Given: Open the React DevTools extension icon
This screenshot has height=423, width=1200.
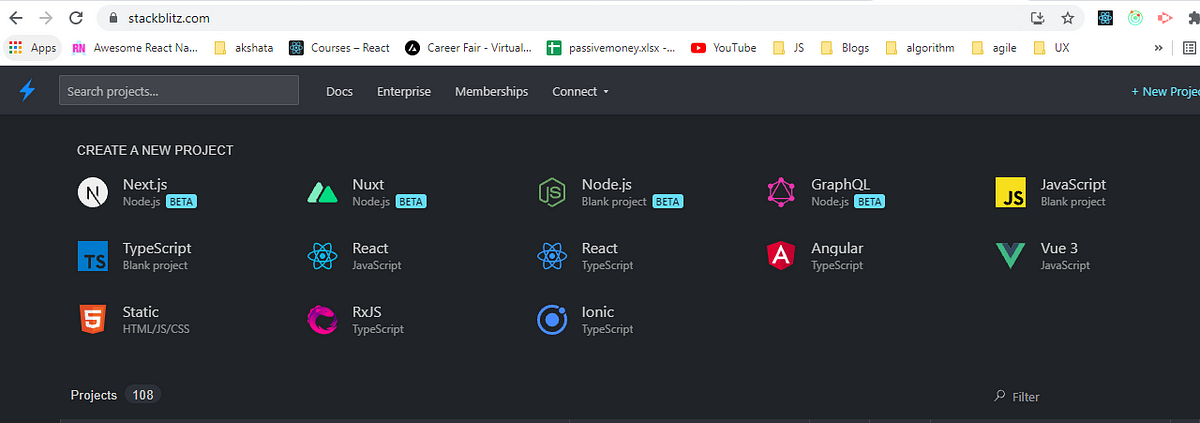Looking at the screenshot, I should (x=1105, y=18).
